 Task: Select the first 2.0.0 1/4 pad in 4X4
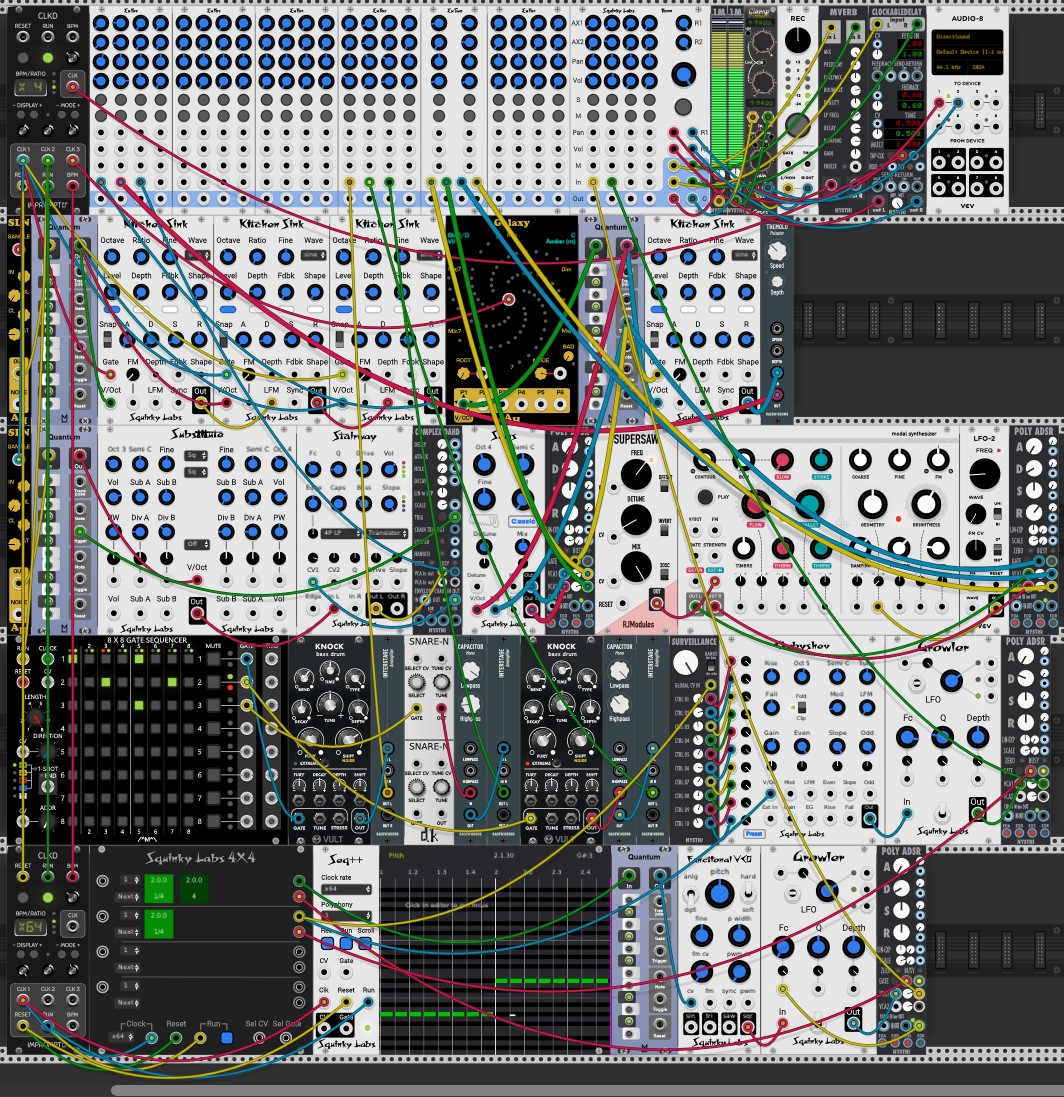click(158, 888)
